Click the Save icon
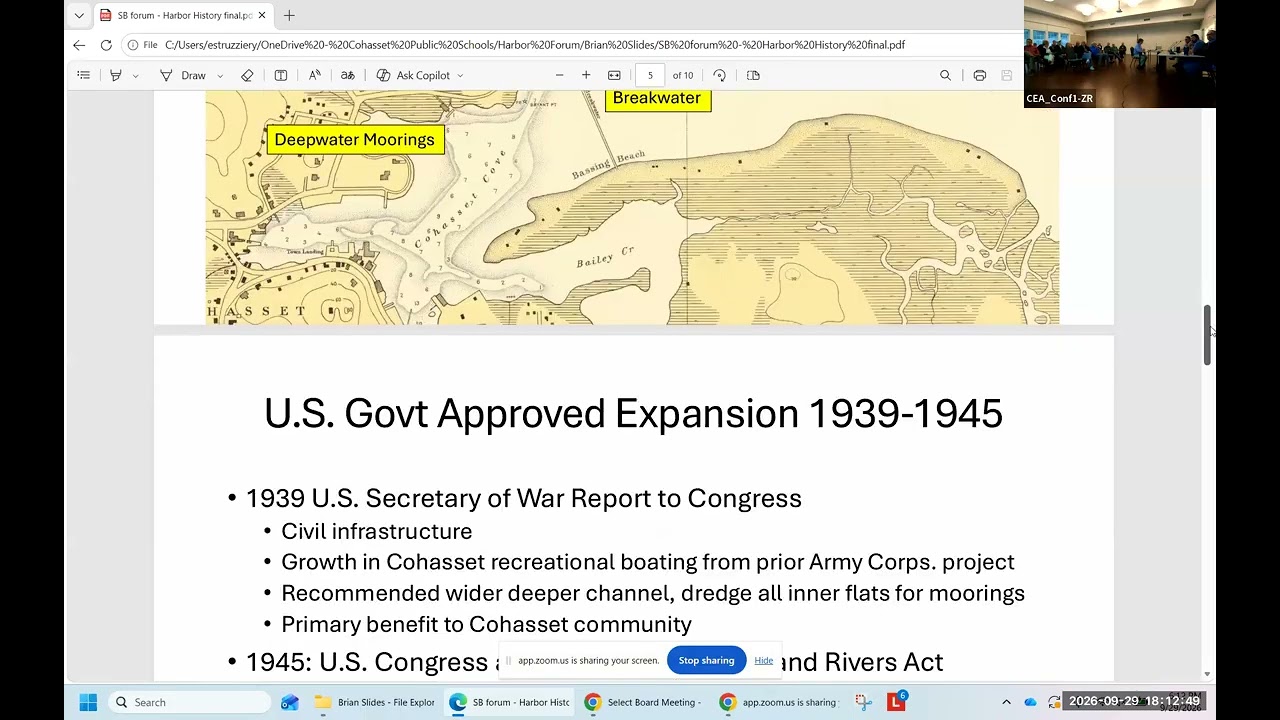 pyautogui.click(x=1006, y=75)
